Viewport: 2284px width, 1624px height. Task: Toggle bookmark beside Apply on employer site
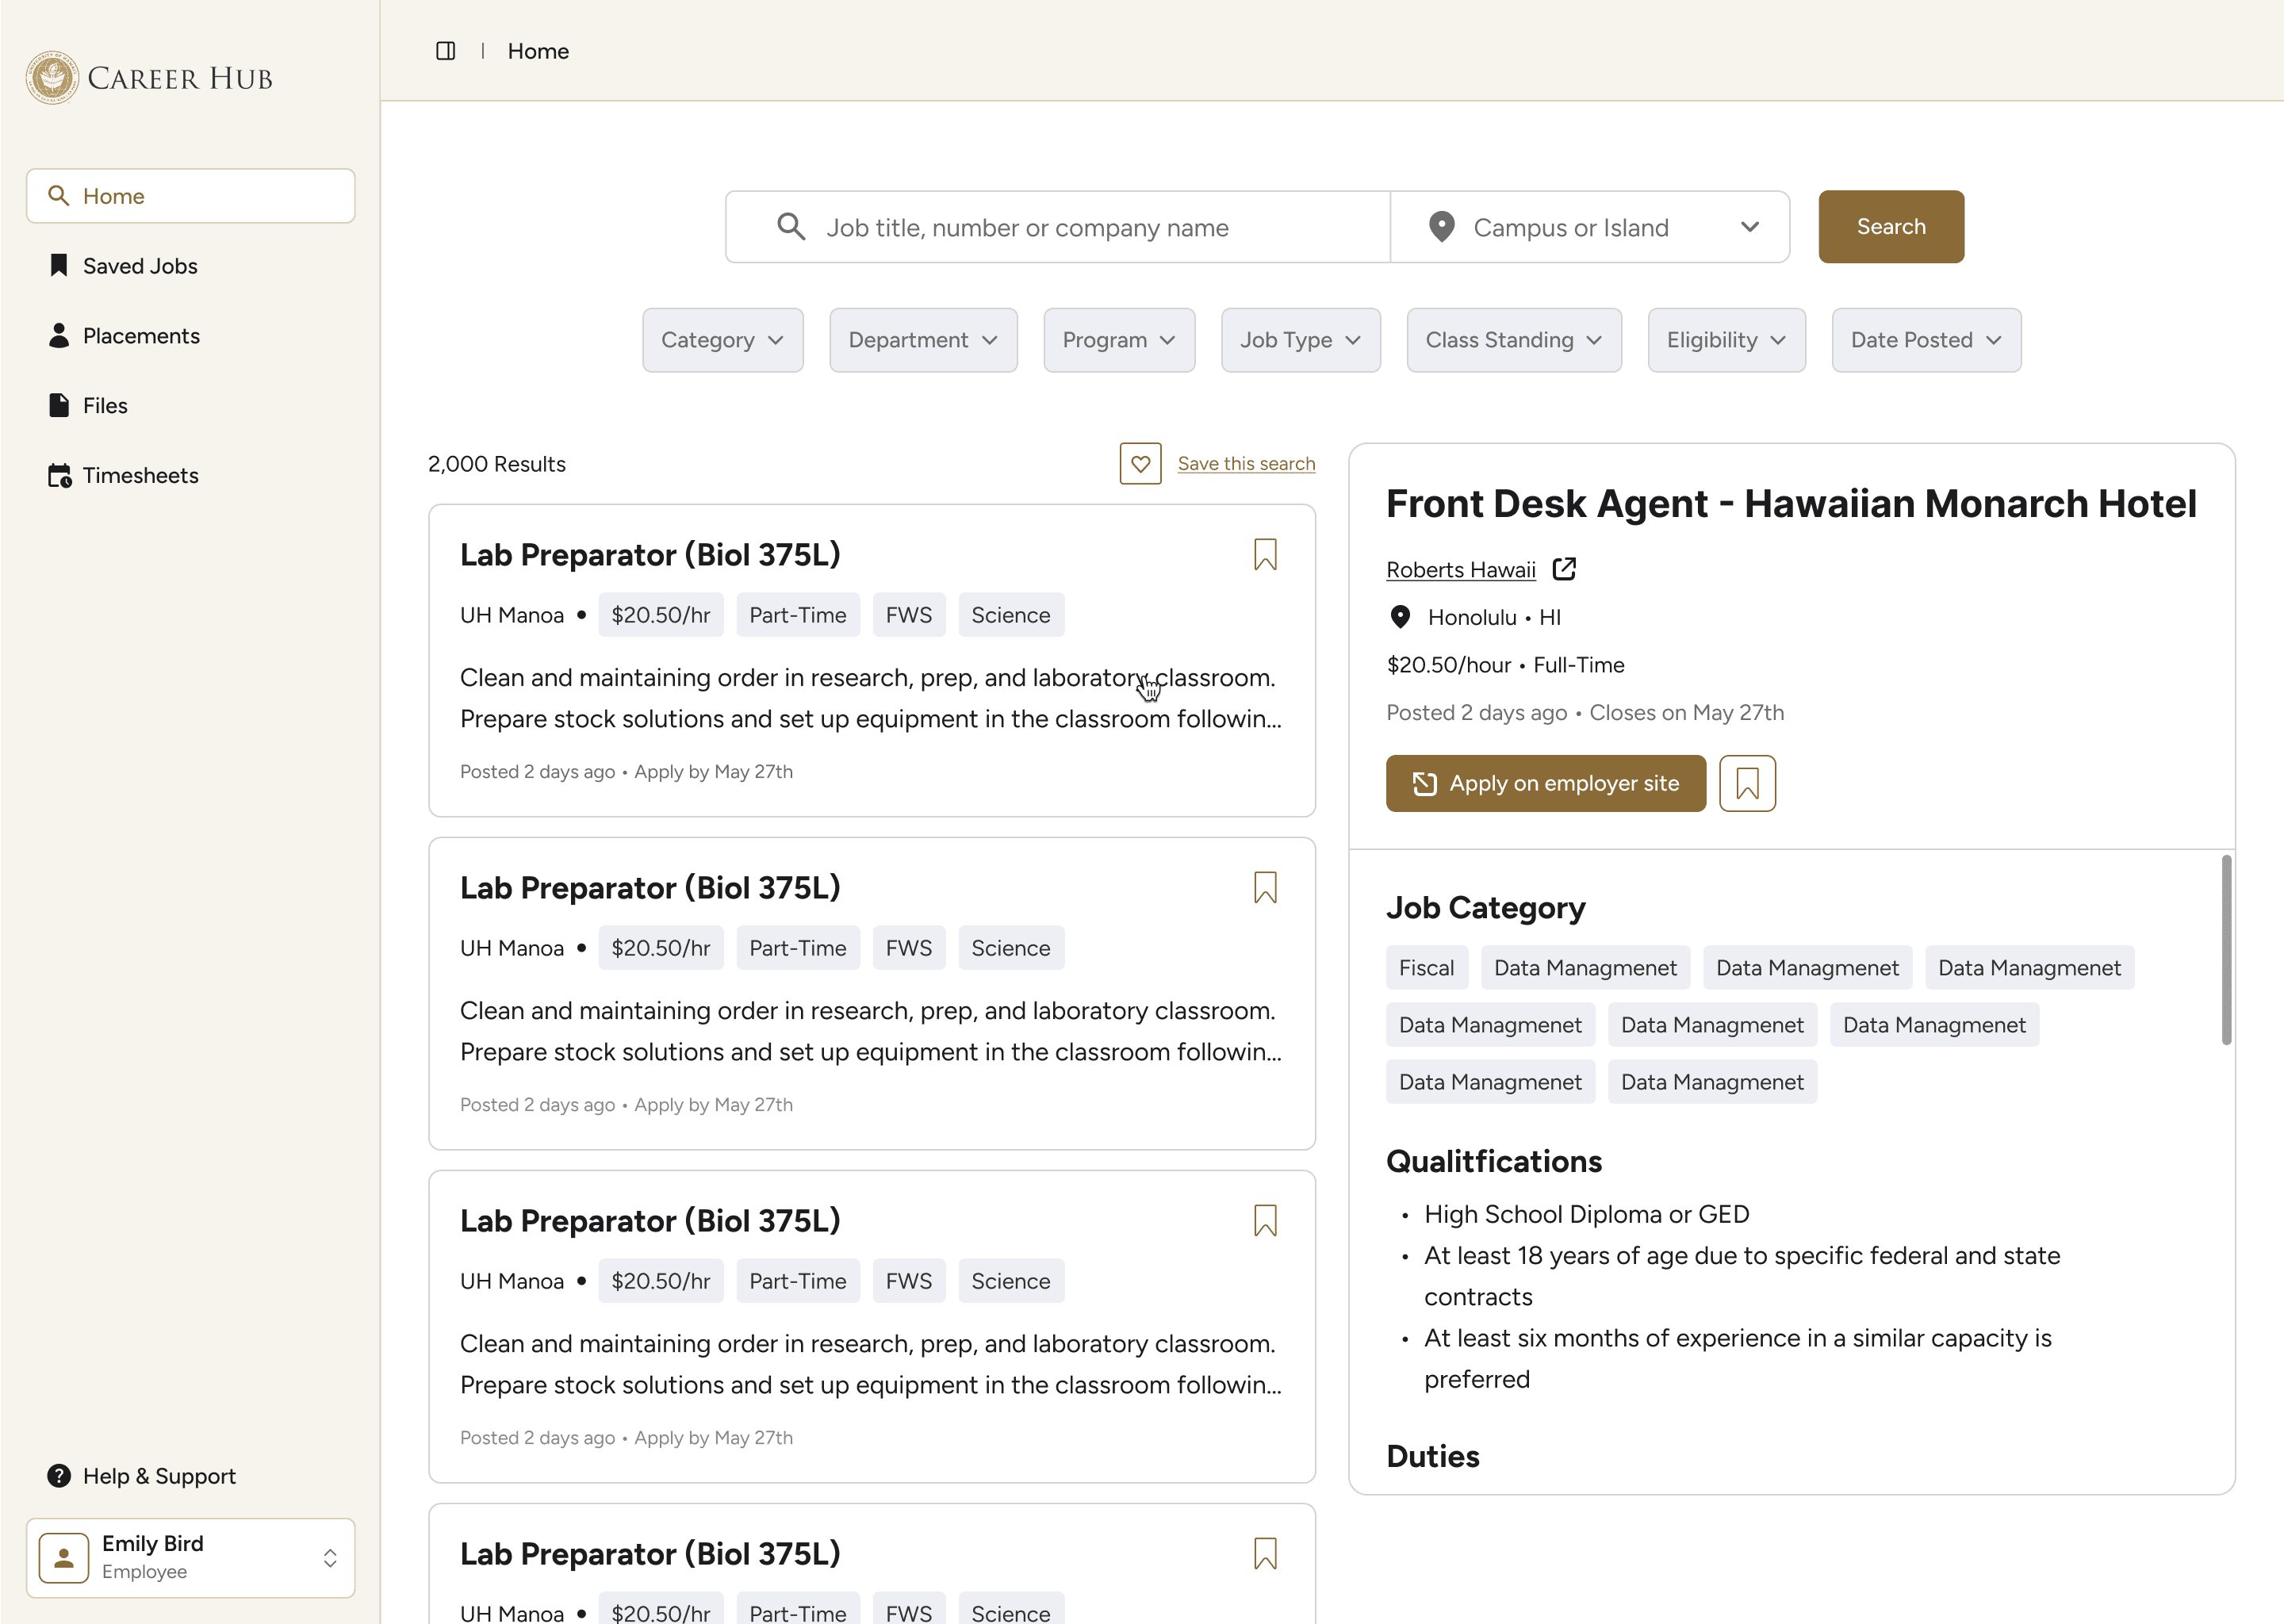(x=1747, y=784)
